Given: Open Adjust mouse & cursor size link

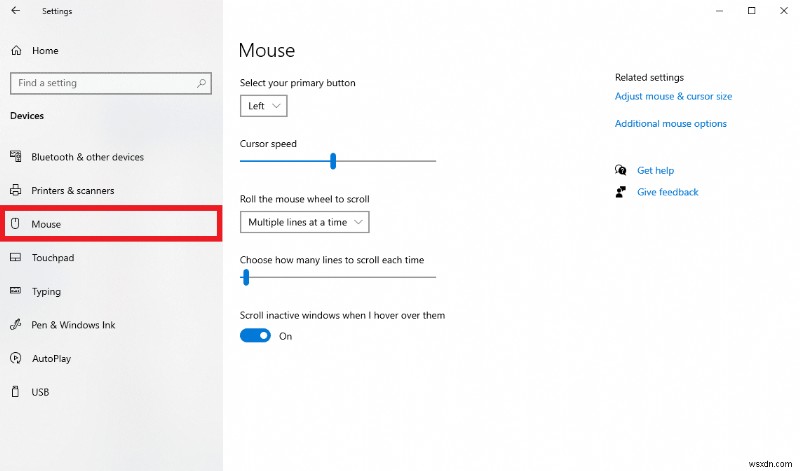Looking at the screenshot, I should click(673, 97).
